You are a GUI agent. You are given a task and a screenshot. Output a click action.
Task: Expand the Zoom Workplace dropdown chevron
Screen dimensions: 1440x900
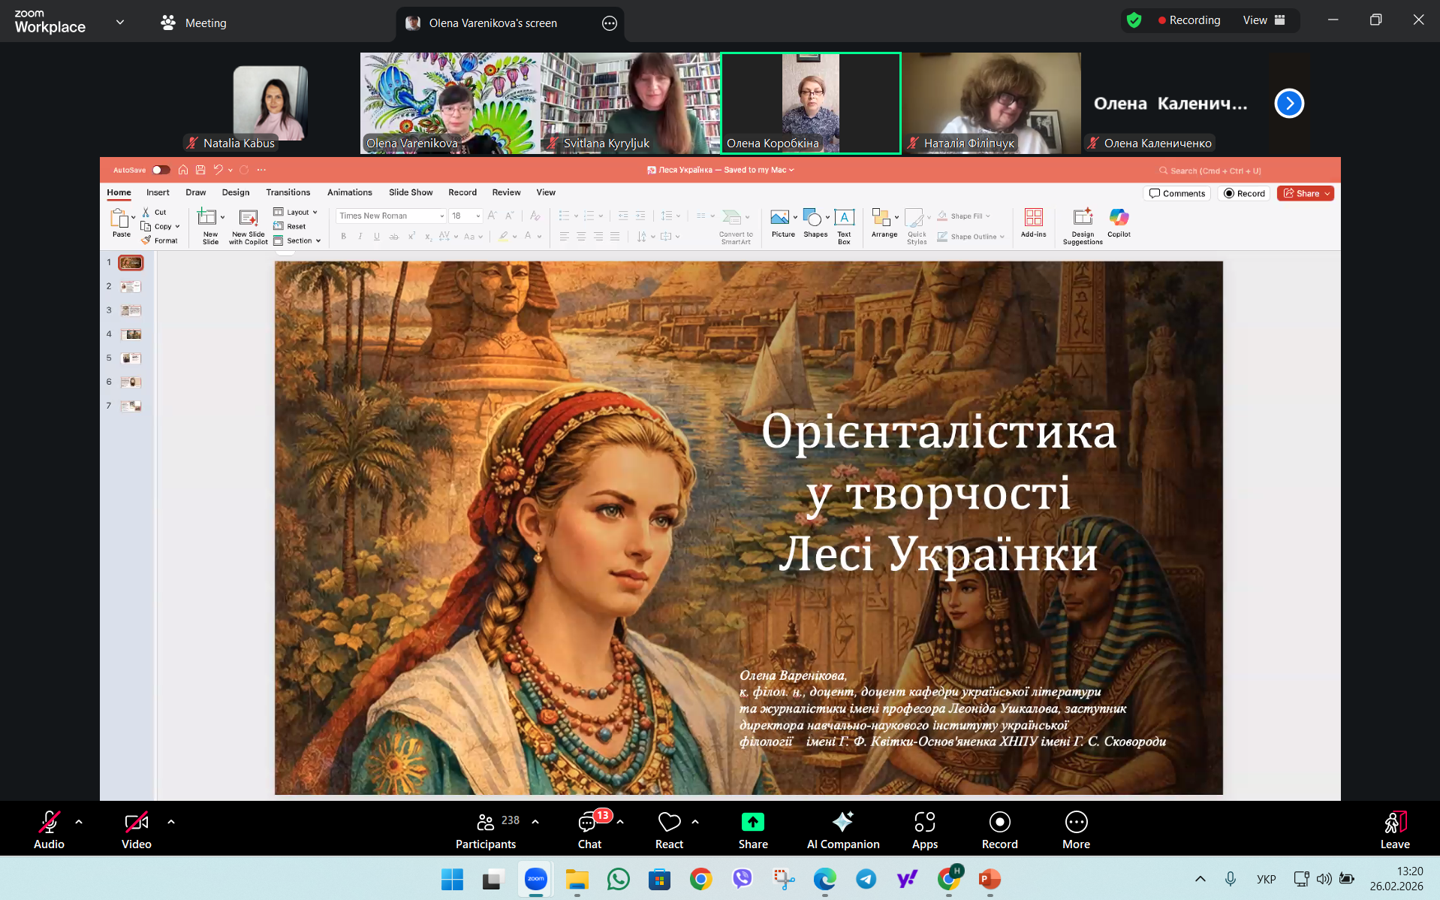tap(120, 22)
